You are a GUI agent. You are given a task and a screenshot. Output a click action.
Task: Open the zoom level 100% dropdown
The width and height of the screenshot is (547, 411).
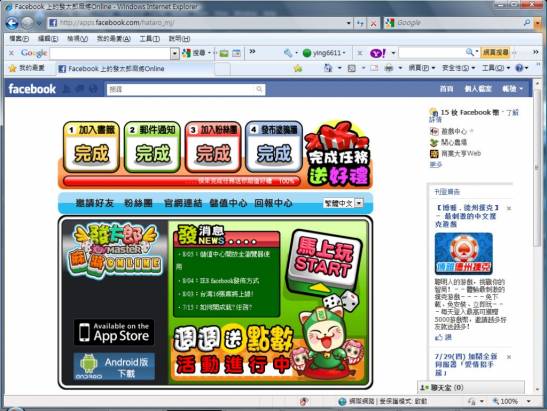(x=529, y=401)
